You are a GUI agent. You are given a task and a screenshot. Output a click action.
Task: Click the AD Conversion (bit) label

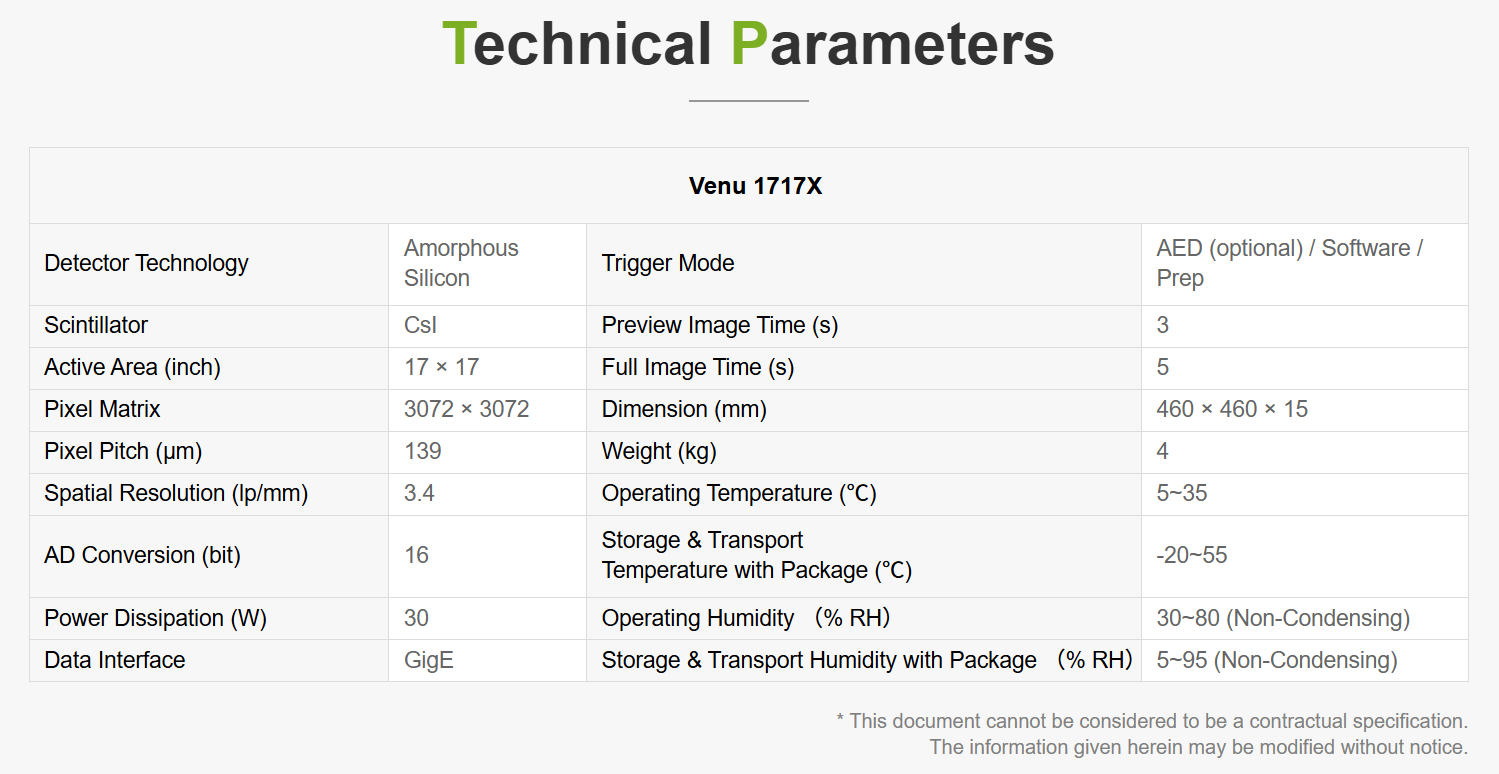coord(142,555)
